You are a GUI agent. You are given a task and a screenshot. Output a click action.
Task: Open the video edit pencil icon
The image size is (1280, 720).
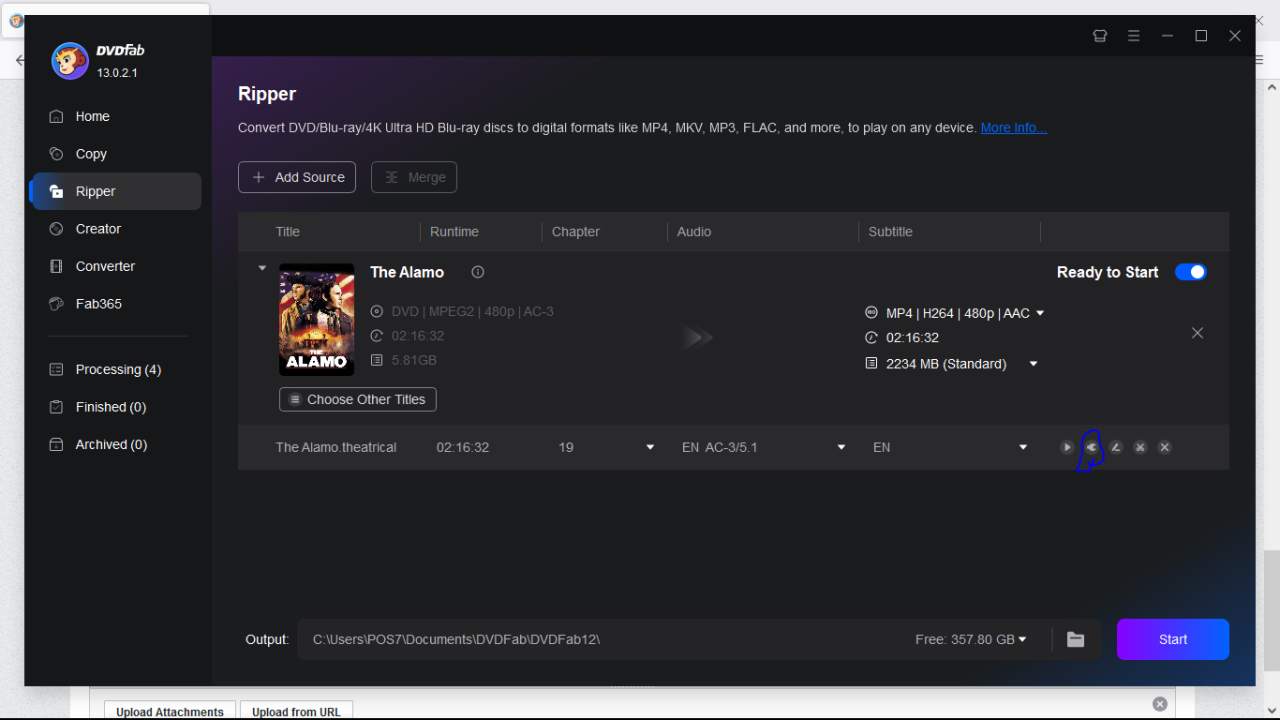pyautogui.click(x=1116, y=447)
